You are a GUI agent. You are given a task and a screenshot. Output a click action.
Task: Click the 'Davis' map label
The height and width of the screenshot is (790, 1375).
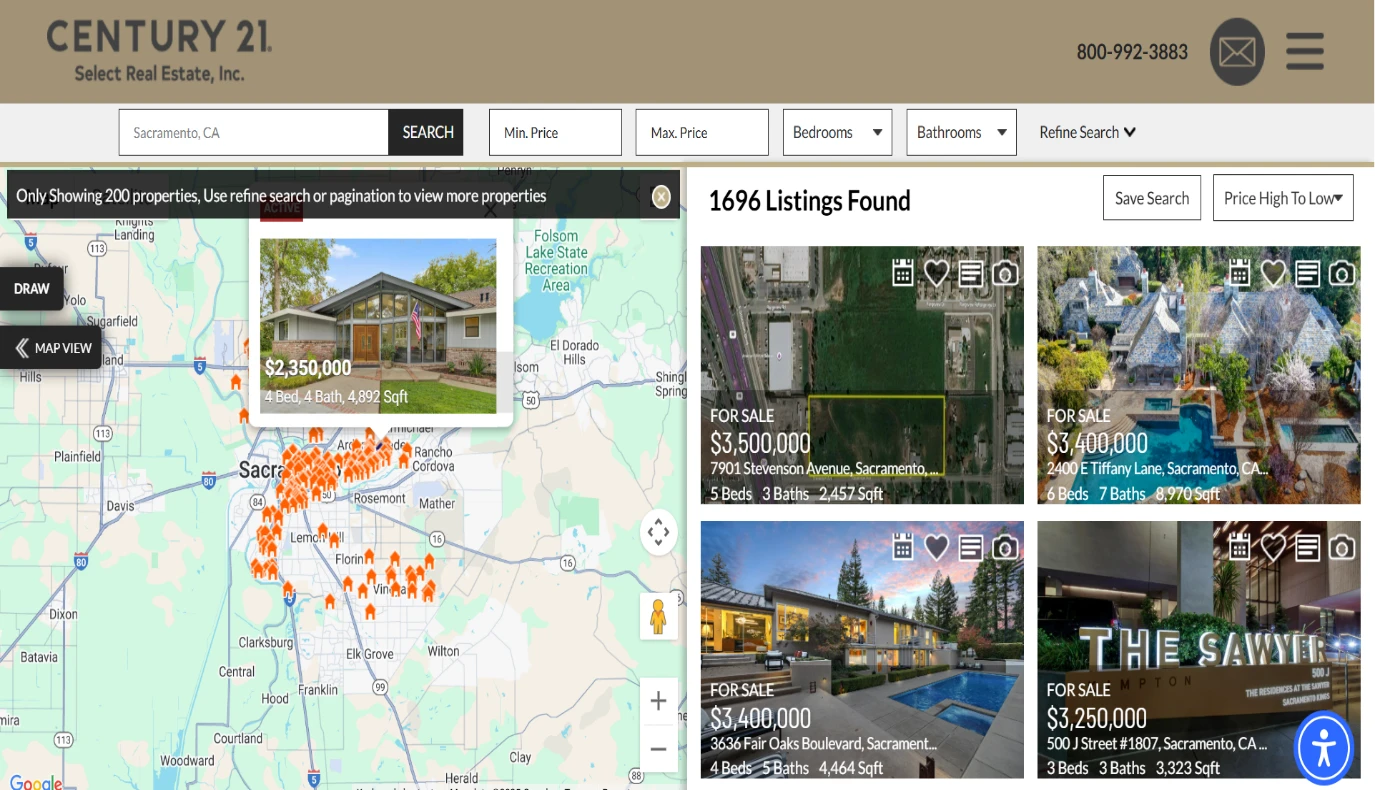tap(120, 506)
